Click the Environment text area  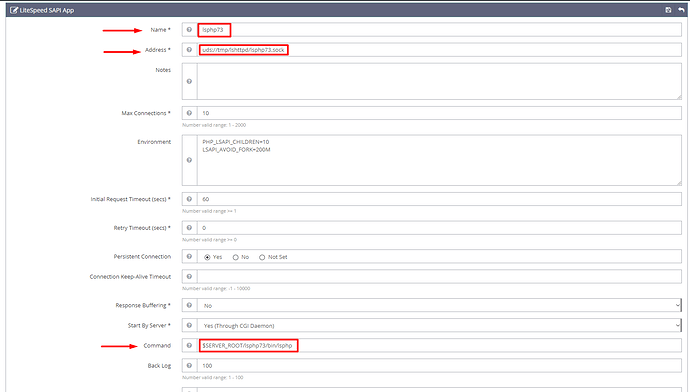click(x=439, y=160)
